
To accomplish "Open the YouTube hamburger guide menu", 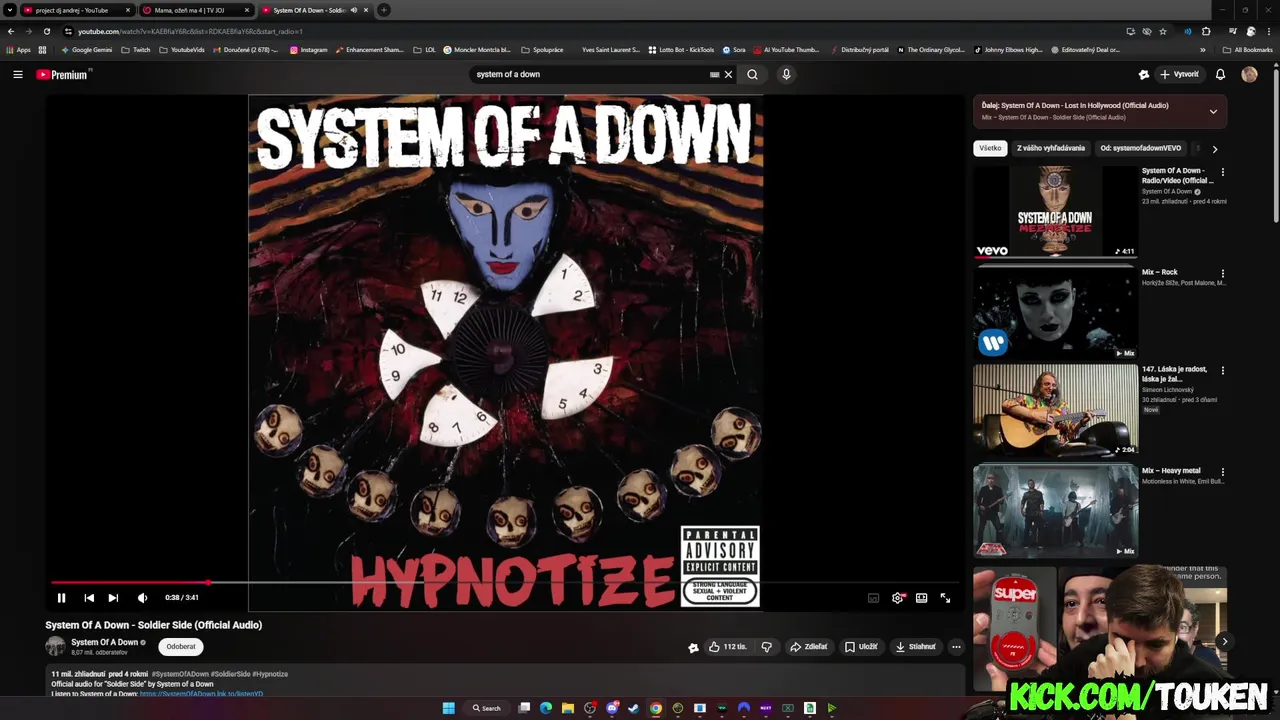I will coord(17,74).
